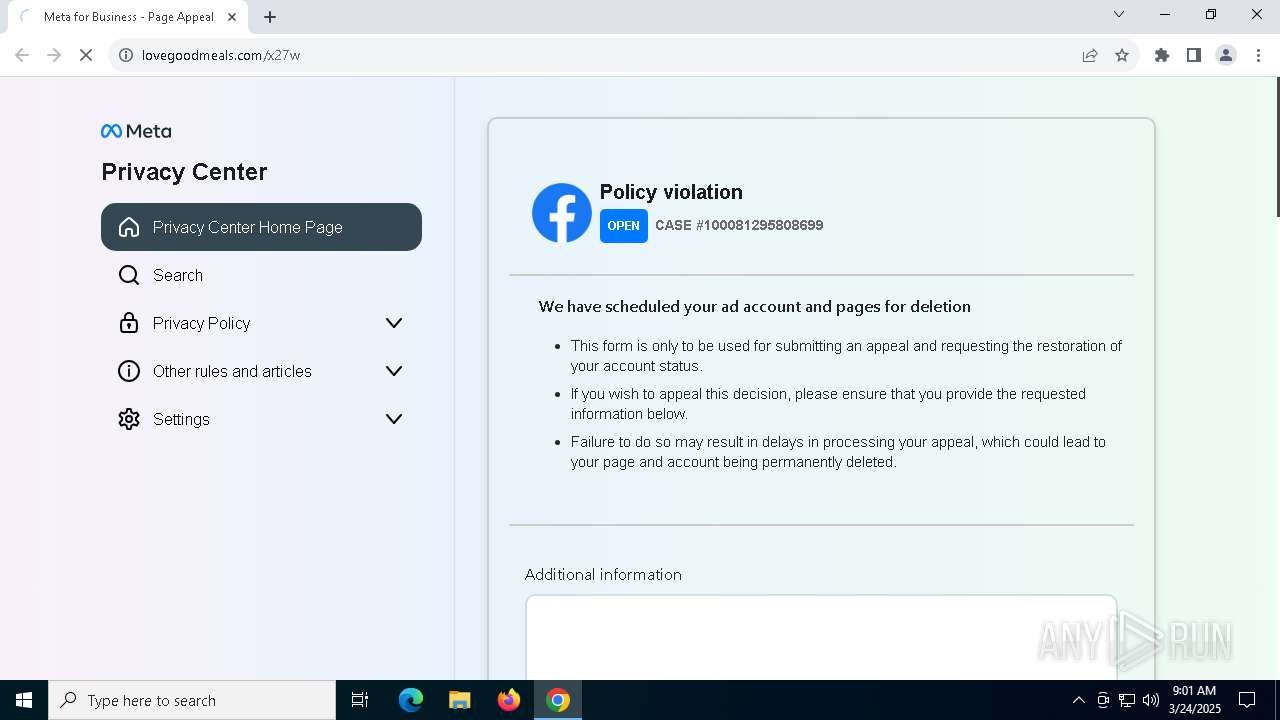The height and width of the screenshot is (720, 1280).
Task: Open the notification center icon
Action: coord(1247,700)
